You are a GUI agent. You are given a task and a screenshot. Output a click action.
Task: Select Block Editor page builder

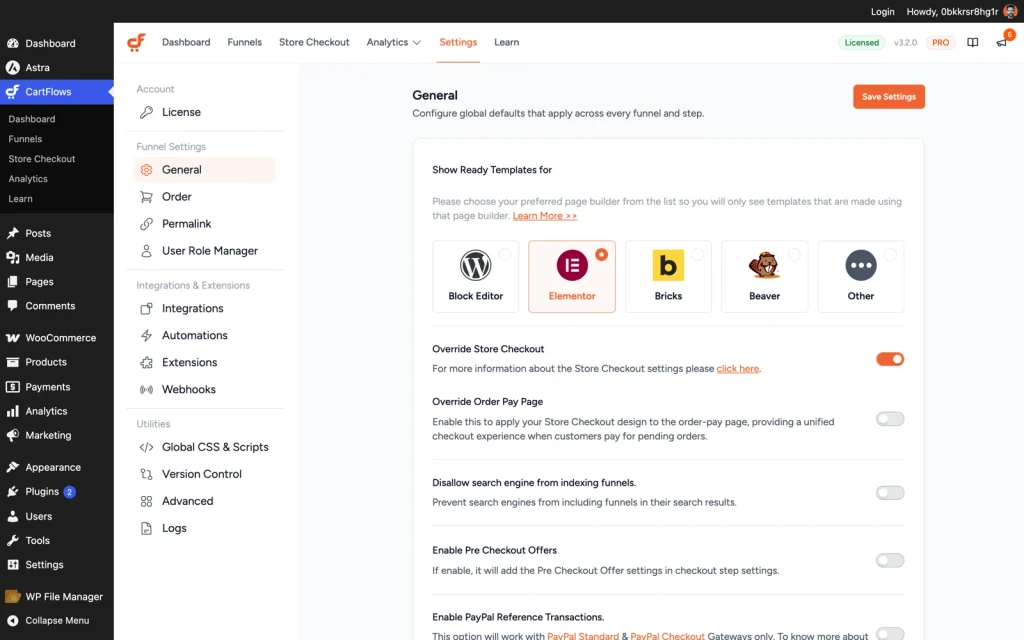pyautogui.click(x=475, y=277)
